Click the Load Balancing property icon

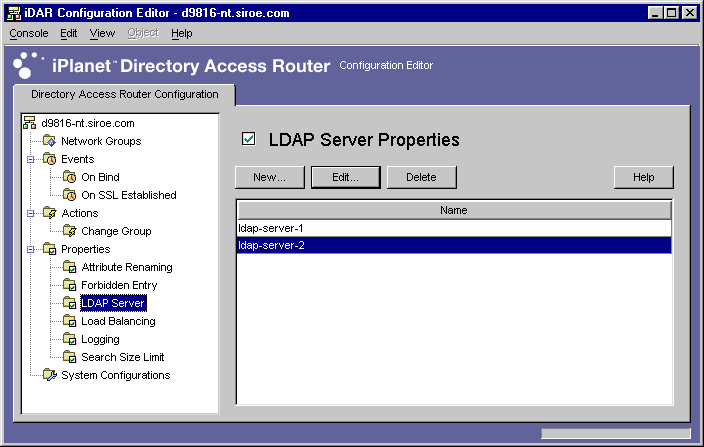(70, 321)
